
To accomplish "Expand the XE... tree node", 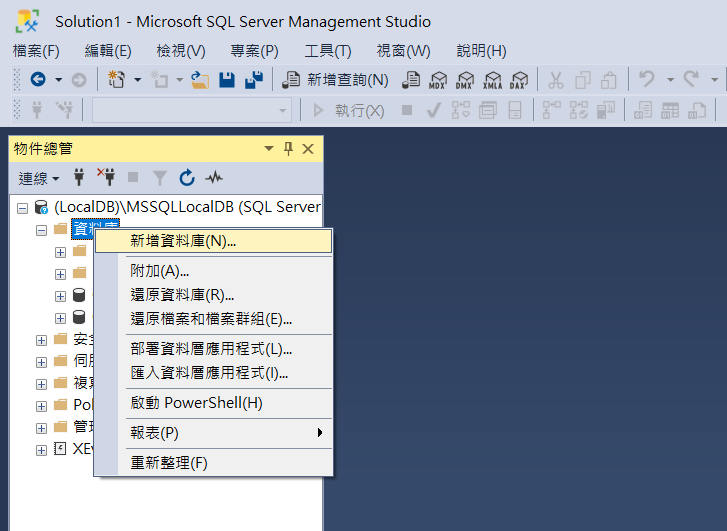I will tap(41, 450).
